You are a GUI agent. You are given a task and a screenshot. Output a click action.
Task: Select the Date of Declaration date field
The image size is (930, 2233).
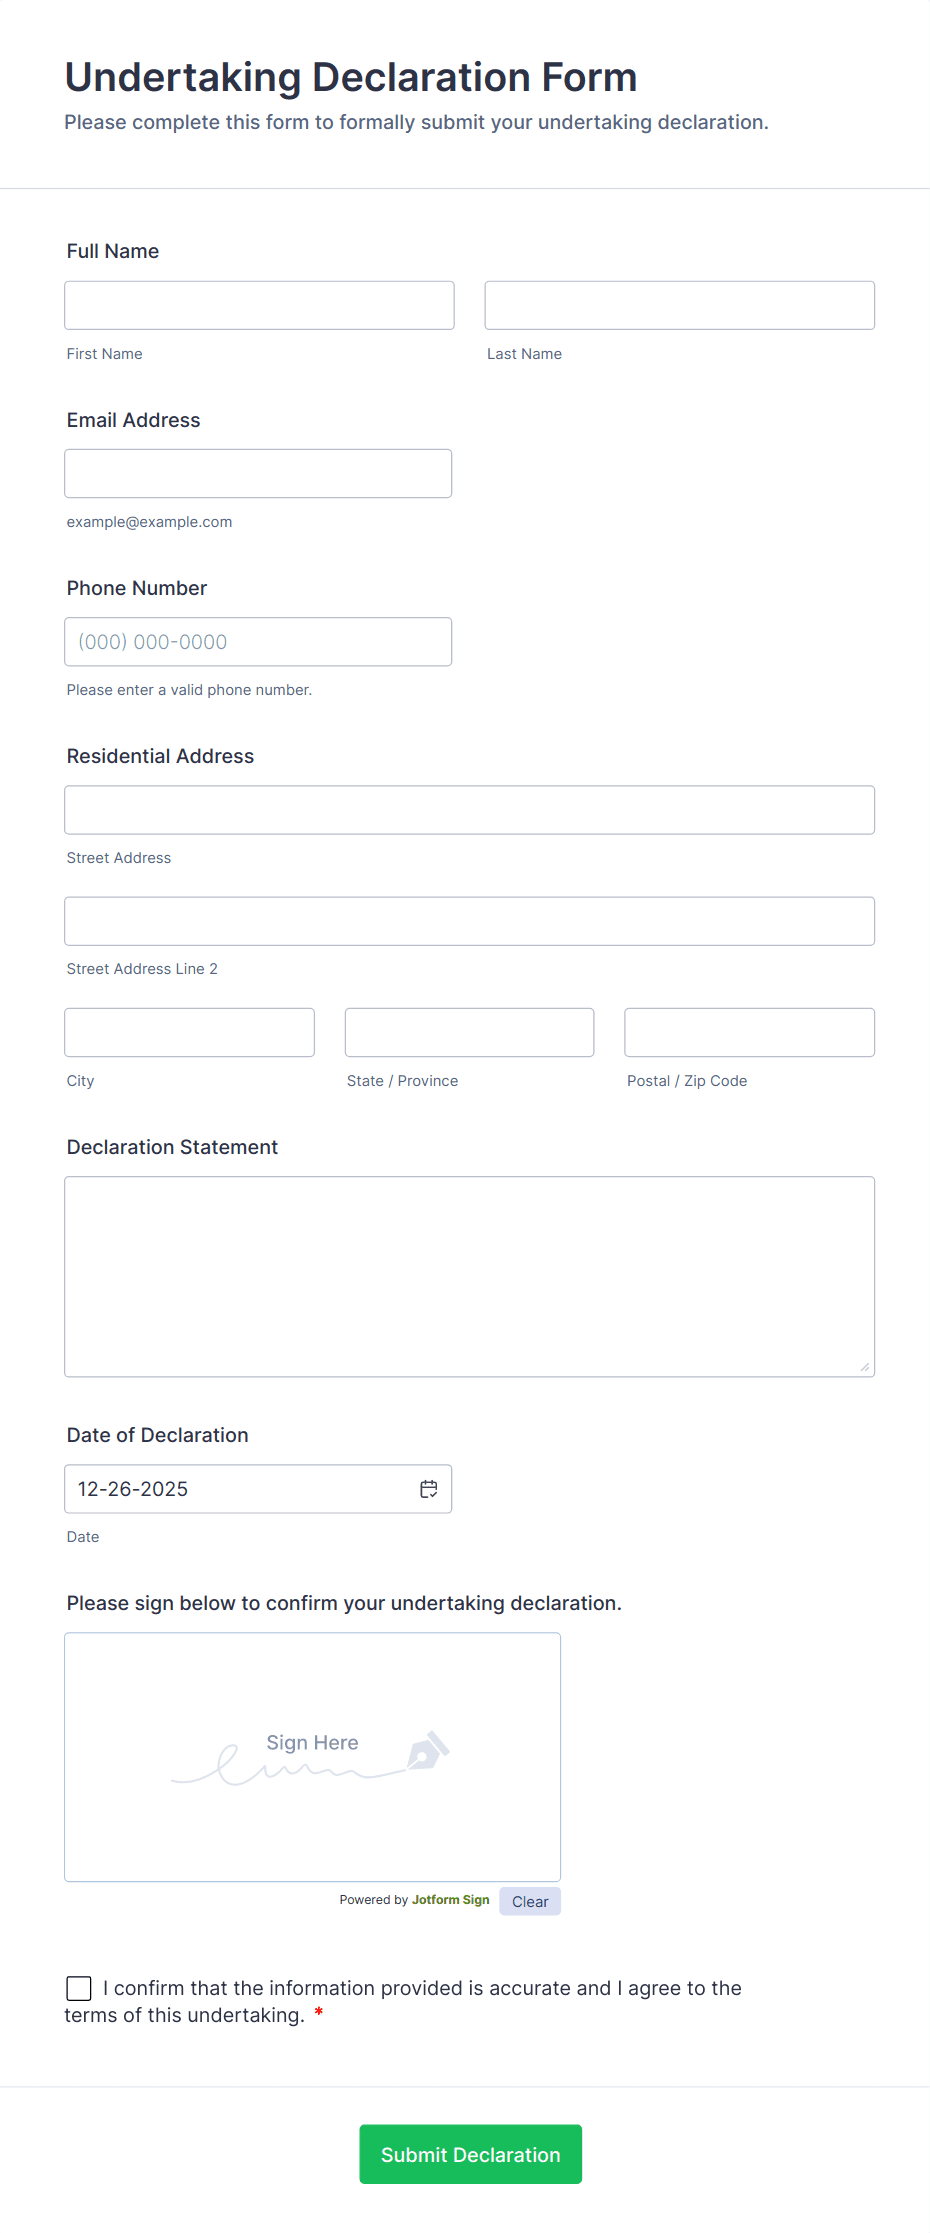pyautogui.click(x=240, y=1489)
